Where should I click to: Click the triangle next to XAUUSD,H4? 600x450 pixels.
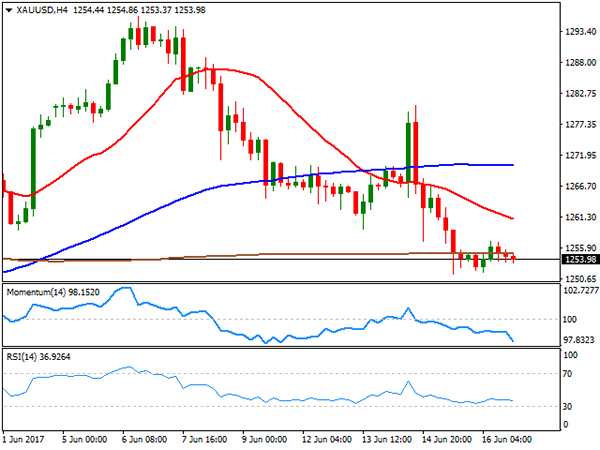(9, 10)
